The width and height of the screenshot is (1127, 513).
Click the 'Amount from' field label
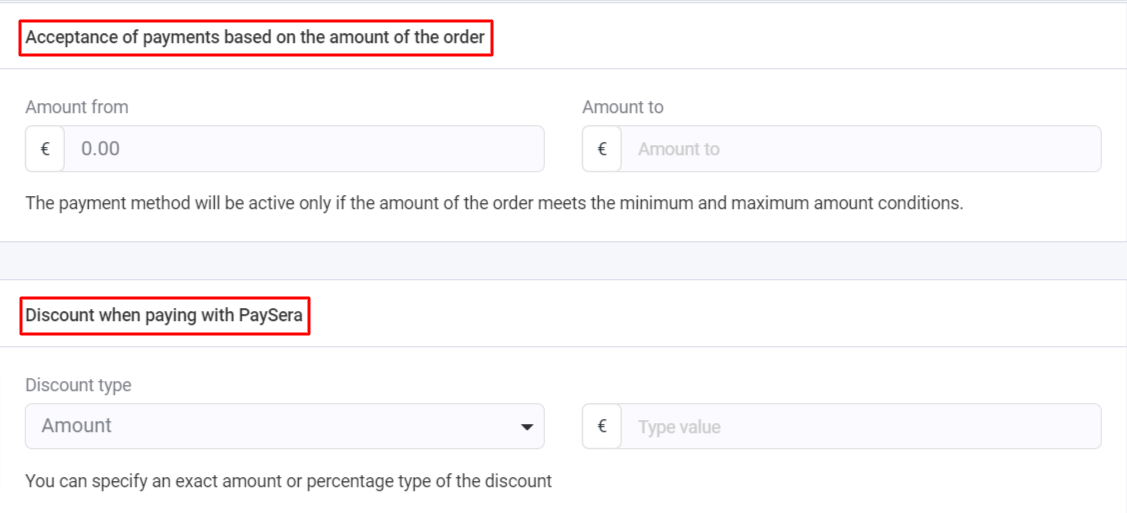[77, 107]
